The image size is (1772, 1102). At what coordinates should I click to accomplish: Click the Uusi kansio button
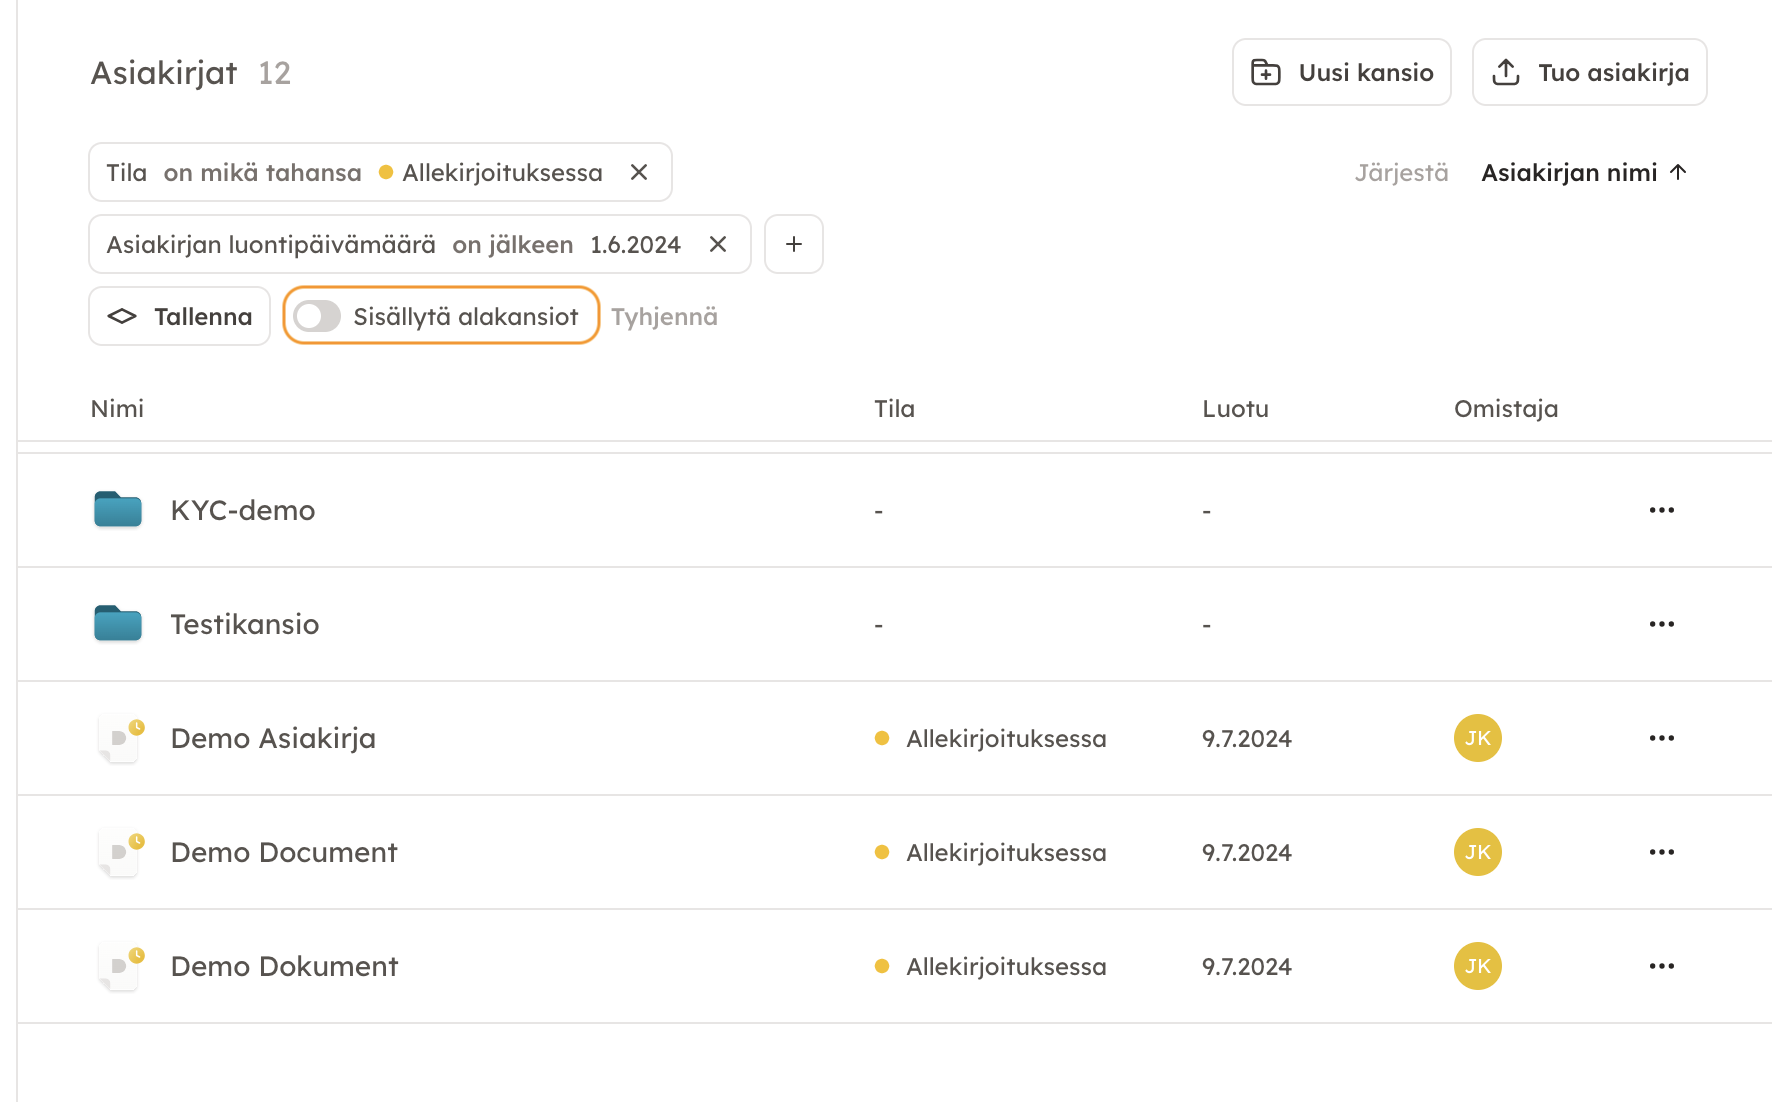(x=1341, y=72)
